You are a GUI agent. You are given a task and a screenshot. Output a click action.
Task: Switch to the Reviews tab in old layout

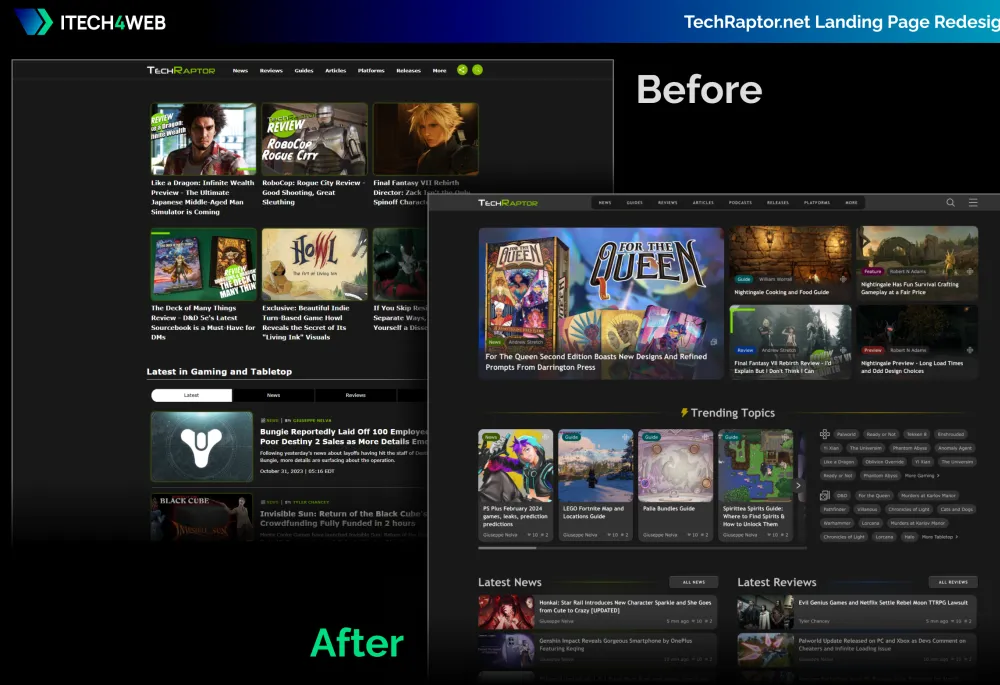tap(355, 395)
